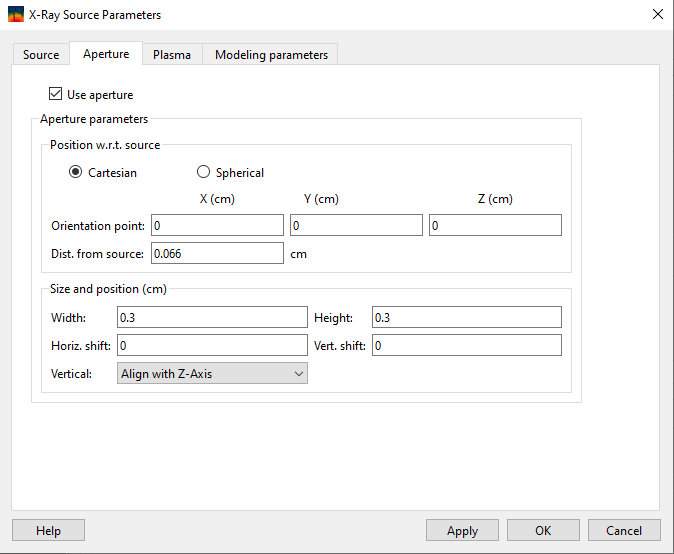Viewport: 674px width, 554px height.
Task: Switch to the Source tab
Action: tap(41, 55)
